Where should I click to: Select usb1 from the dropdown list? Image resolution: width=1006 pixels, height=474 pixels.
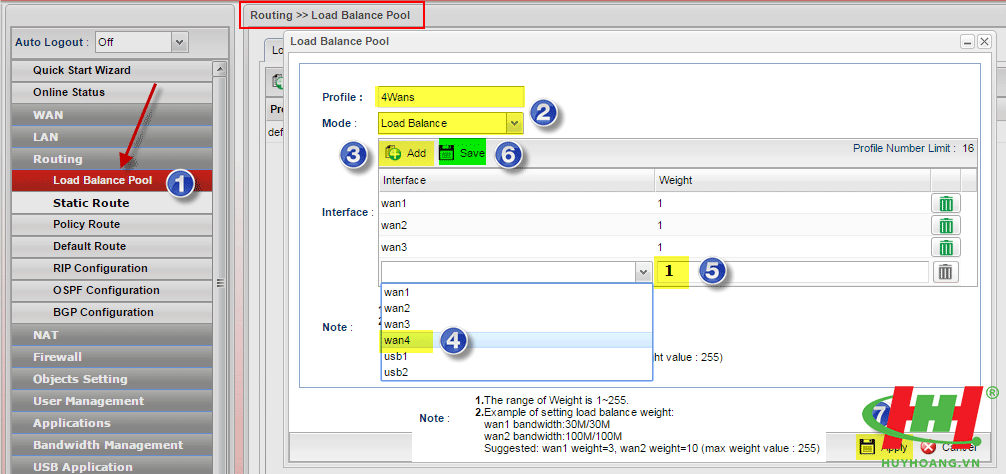click(x=516, y=357)
